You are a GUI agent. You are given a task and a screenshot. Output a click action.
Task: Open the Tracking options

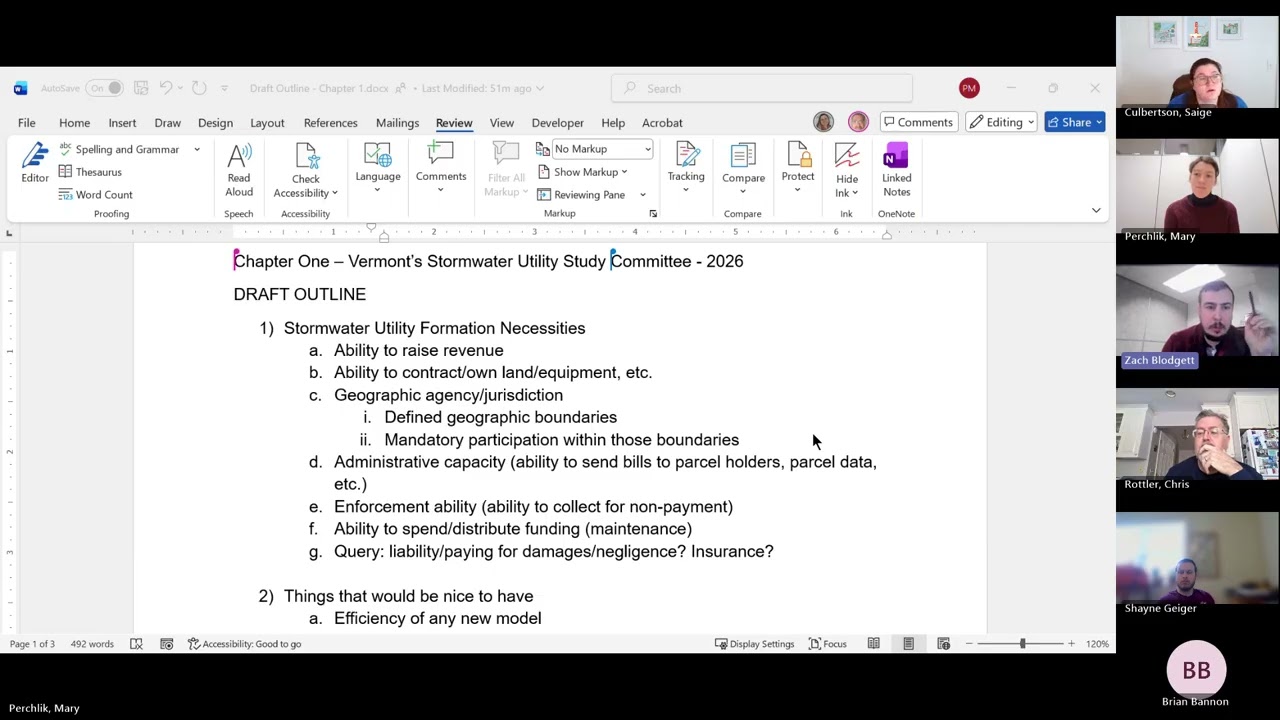[x=686, y=168]
